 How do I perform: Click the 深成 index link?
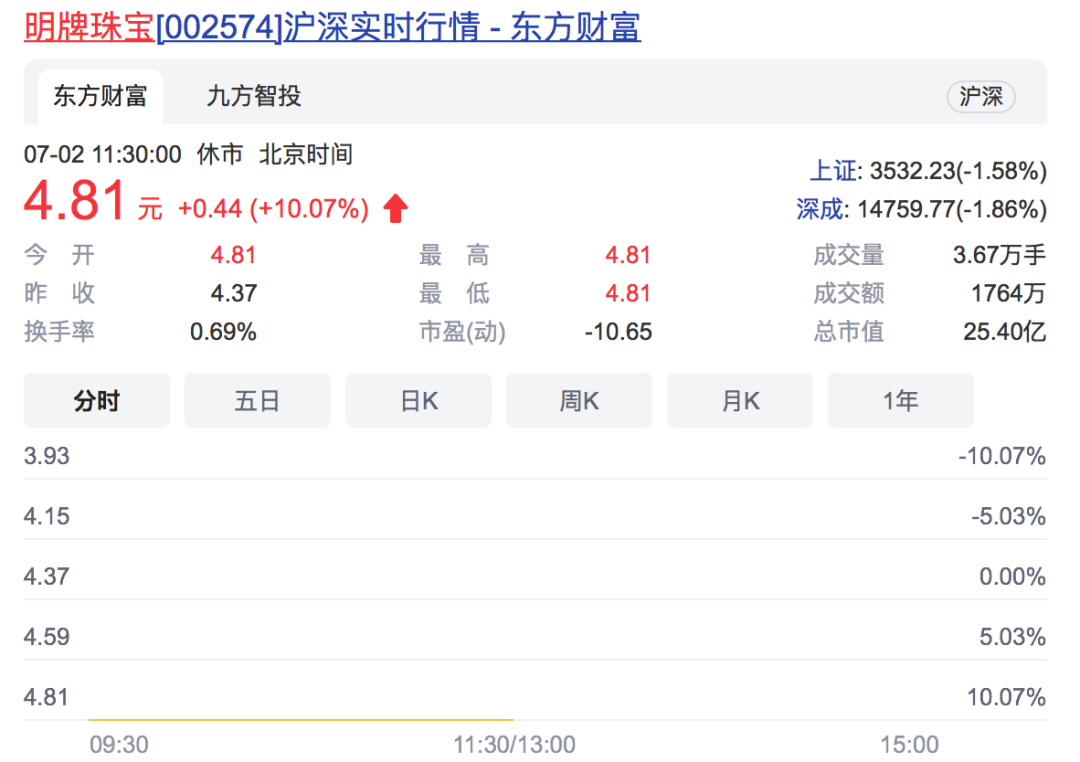(822, 209)
